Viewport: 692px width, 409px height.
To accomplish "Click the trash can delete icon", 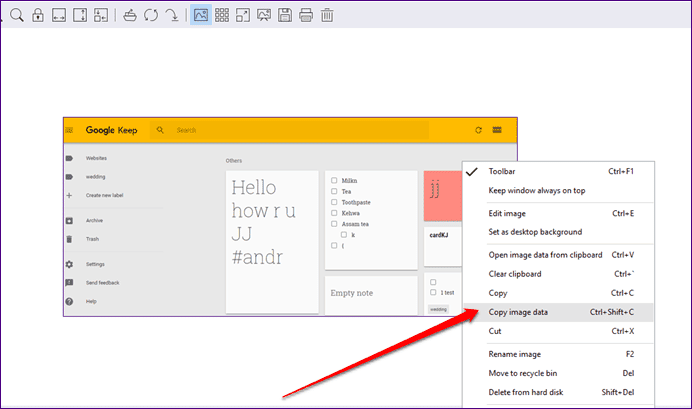I will click(x=327, y=15).
